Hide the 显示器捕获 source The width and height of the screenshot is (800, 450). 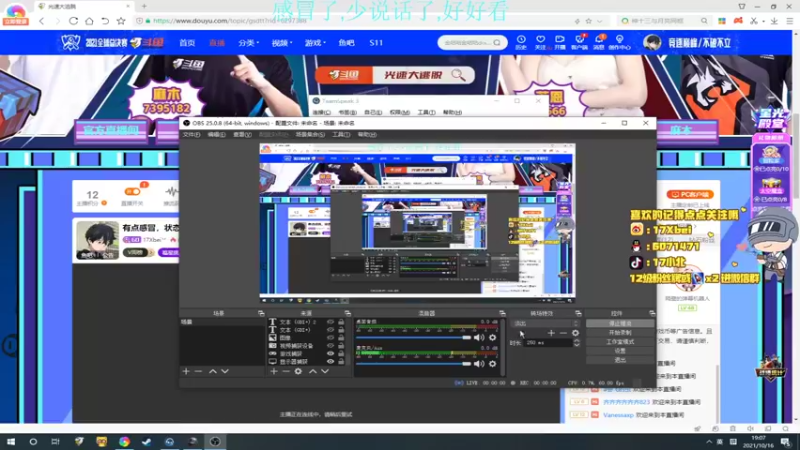(330, 361)
